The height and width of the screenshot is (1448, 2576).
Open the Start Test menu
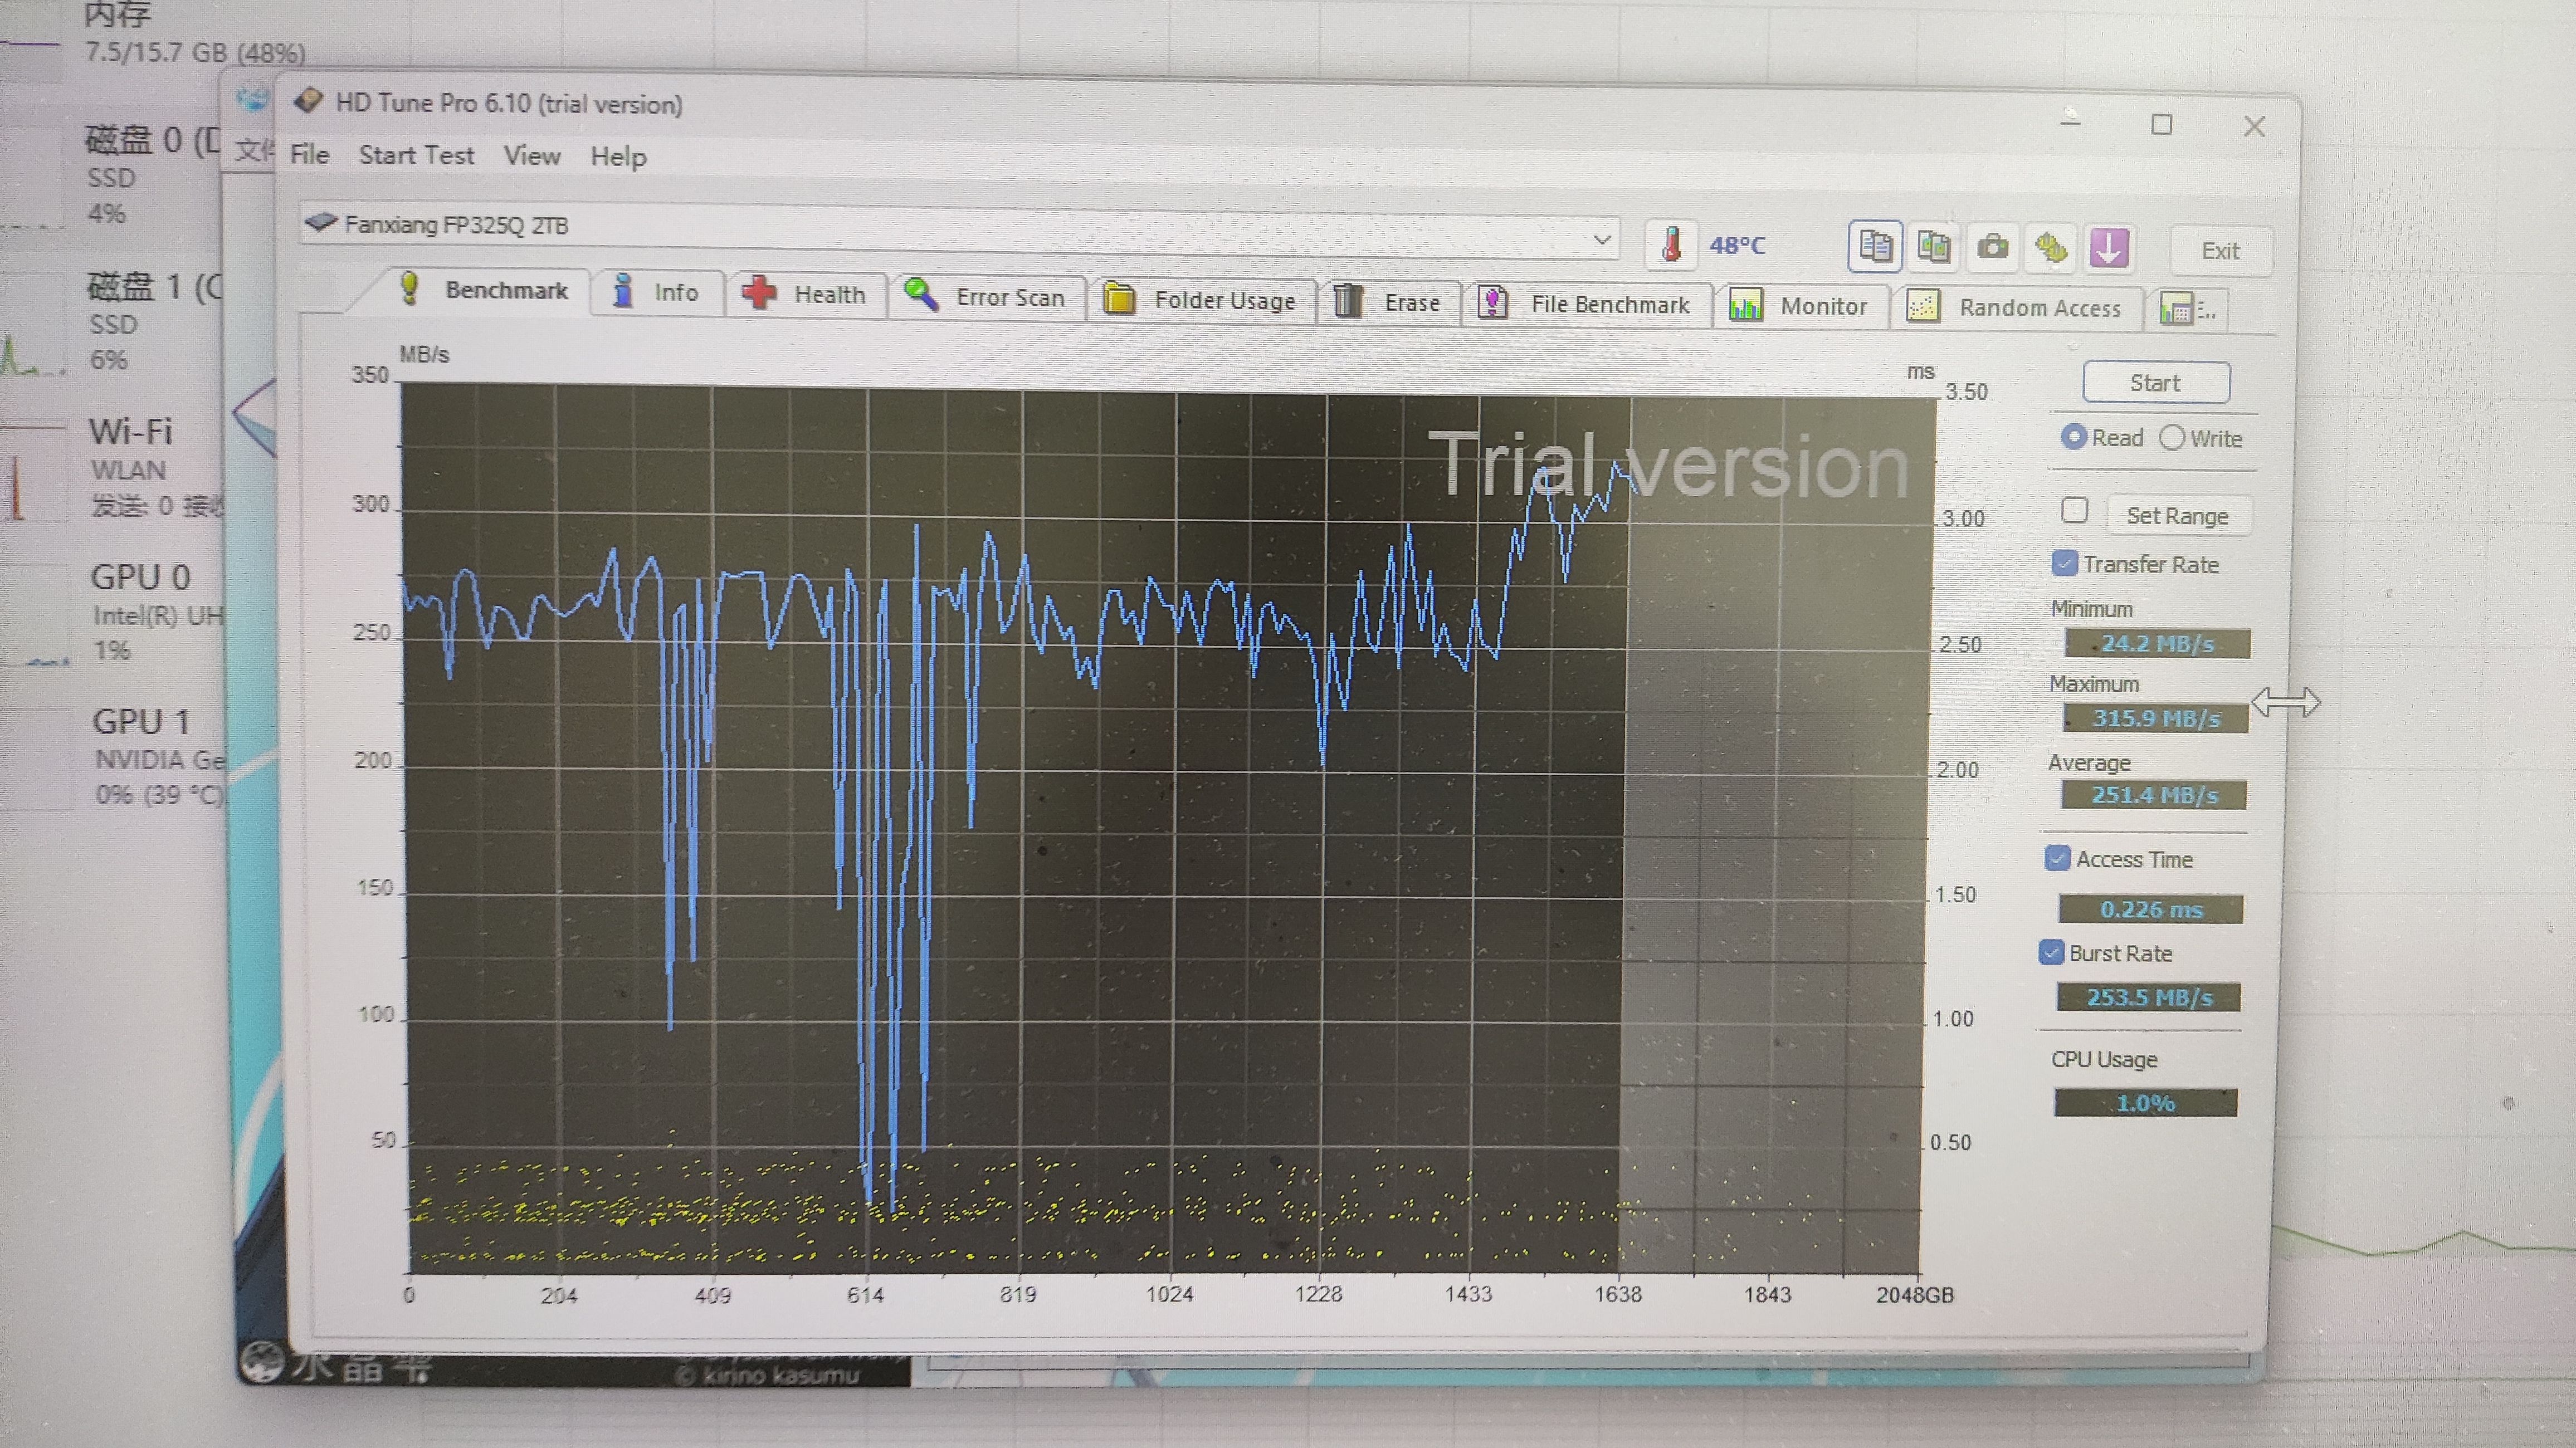coord(416,155)
